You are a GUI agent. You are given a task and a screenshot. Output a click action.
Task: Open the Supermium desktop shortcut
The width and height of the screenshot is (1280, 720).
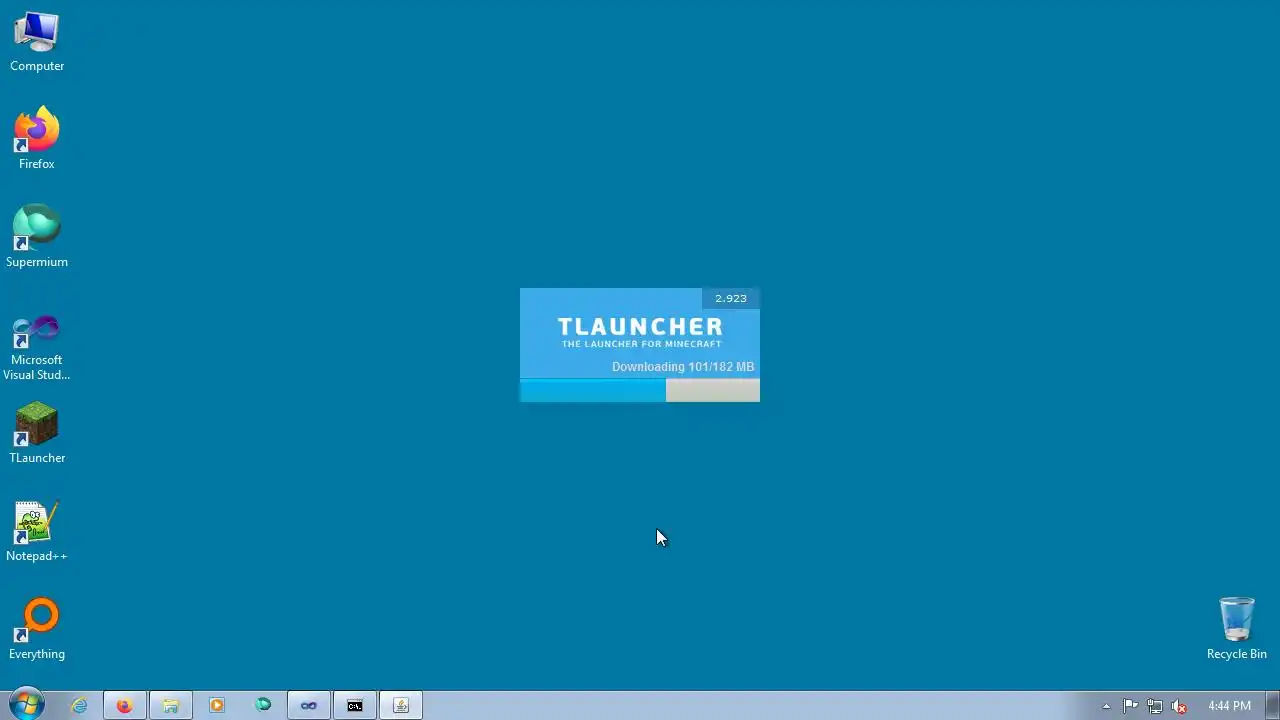pos(37,237)
